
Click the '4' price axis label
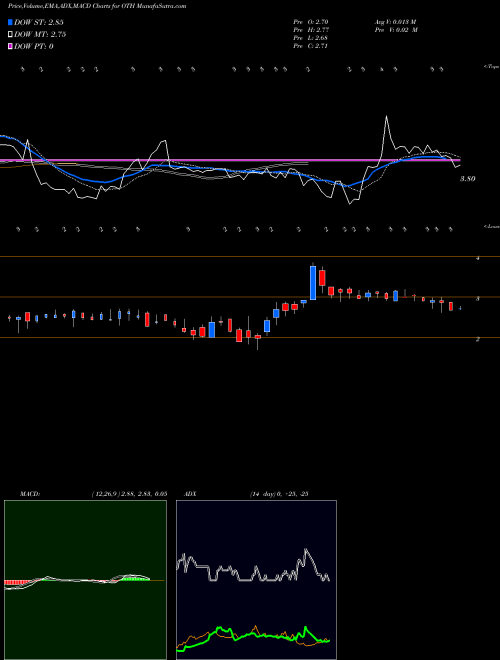coord(478,258)
